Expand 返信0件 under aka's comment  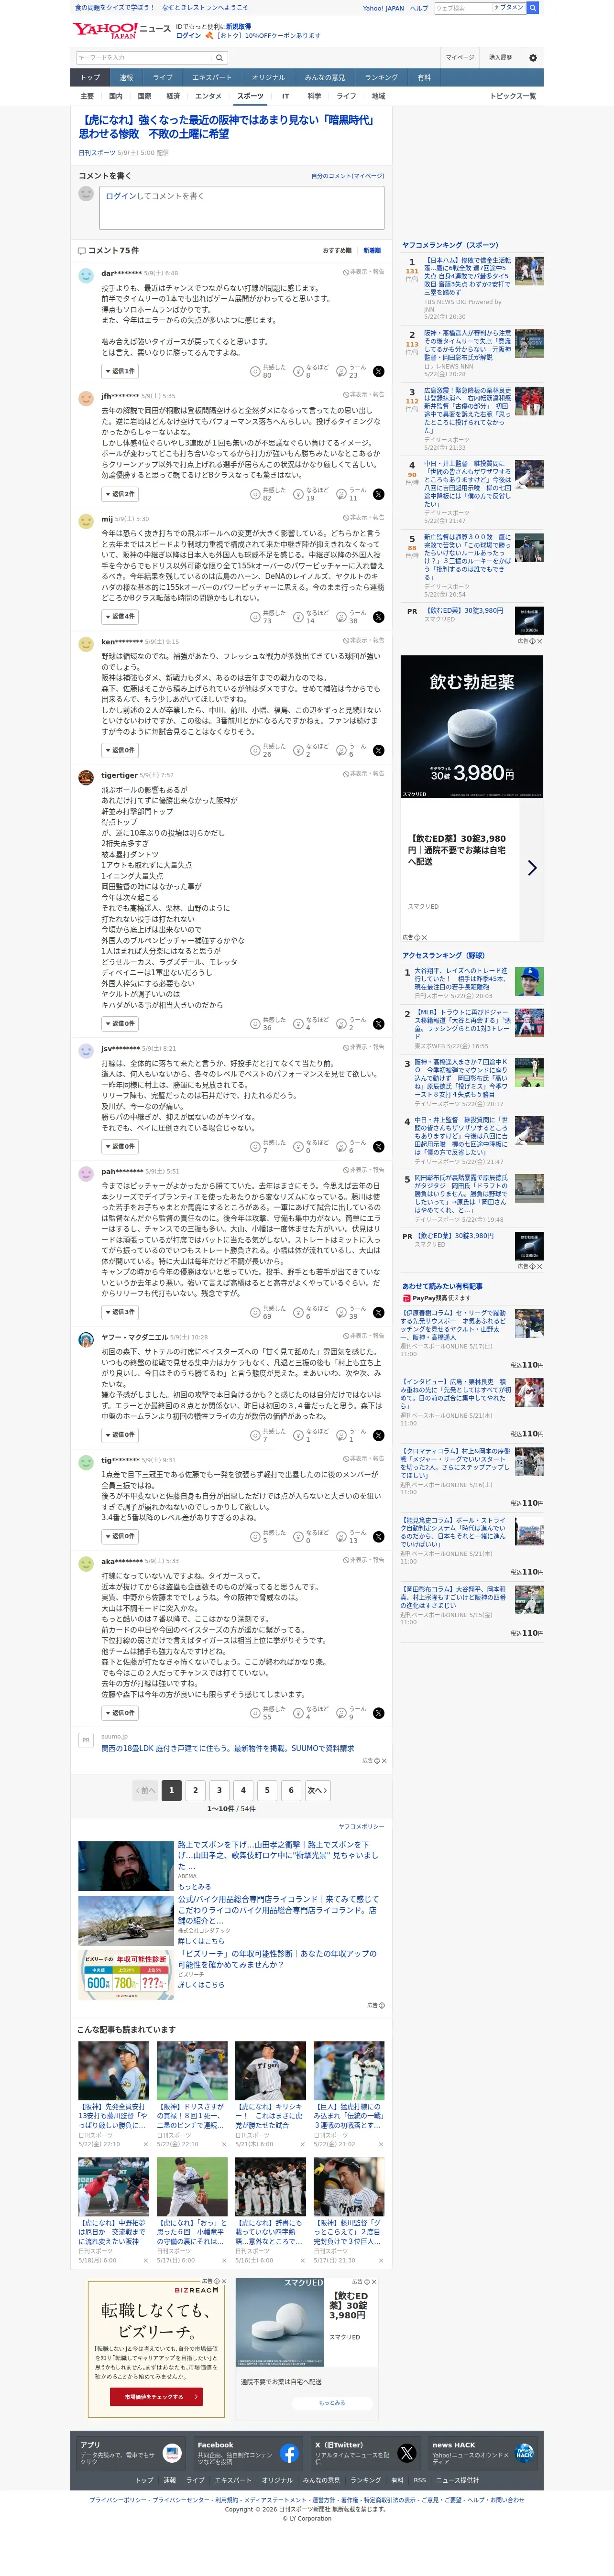pyautogui.click(x=120, y=1713)
